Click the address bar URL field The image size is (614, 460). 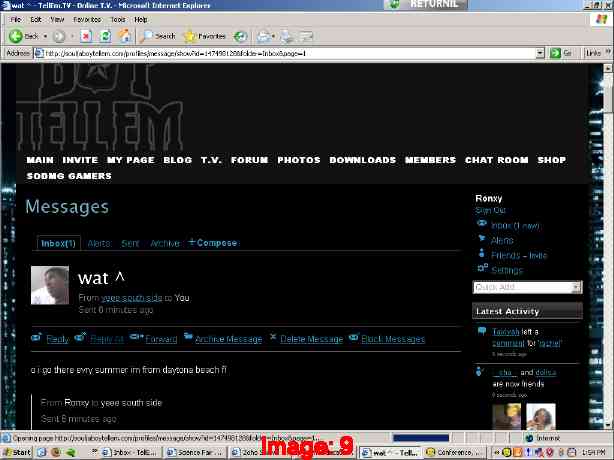click(288, 53)
